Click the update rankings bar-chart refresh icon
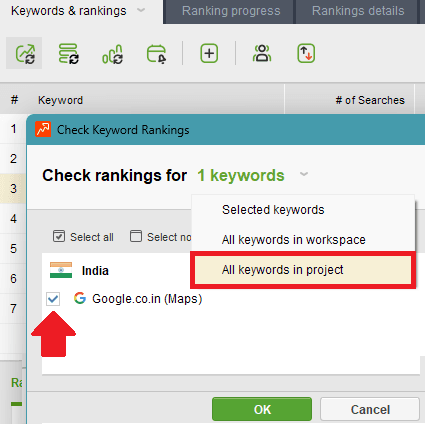This screenshot has height=424, width=425. tap(112, 54)
